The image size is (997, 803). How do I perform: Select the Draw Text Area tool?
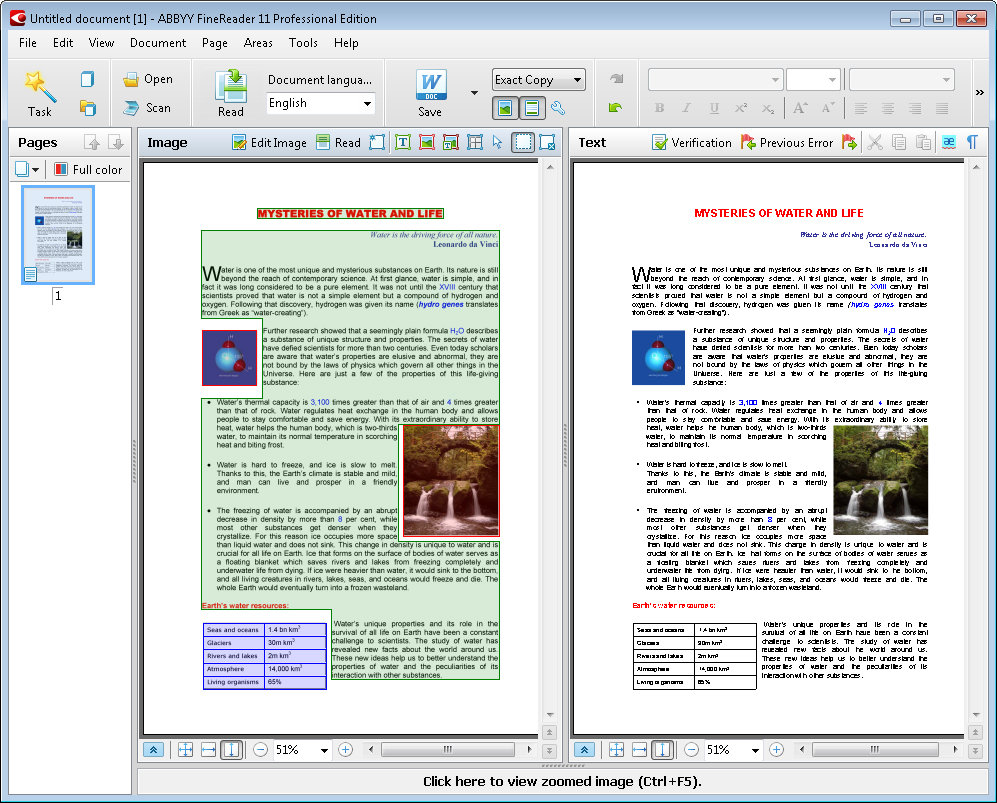pos(402,143)
